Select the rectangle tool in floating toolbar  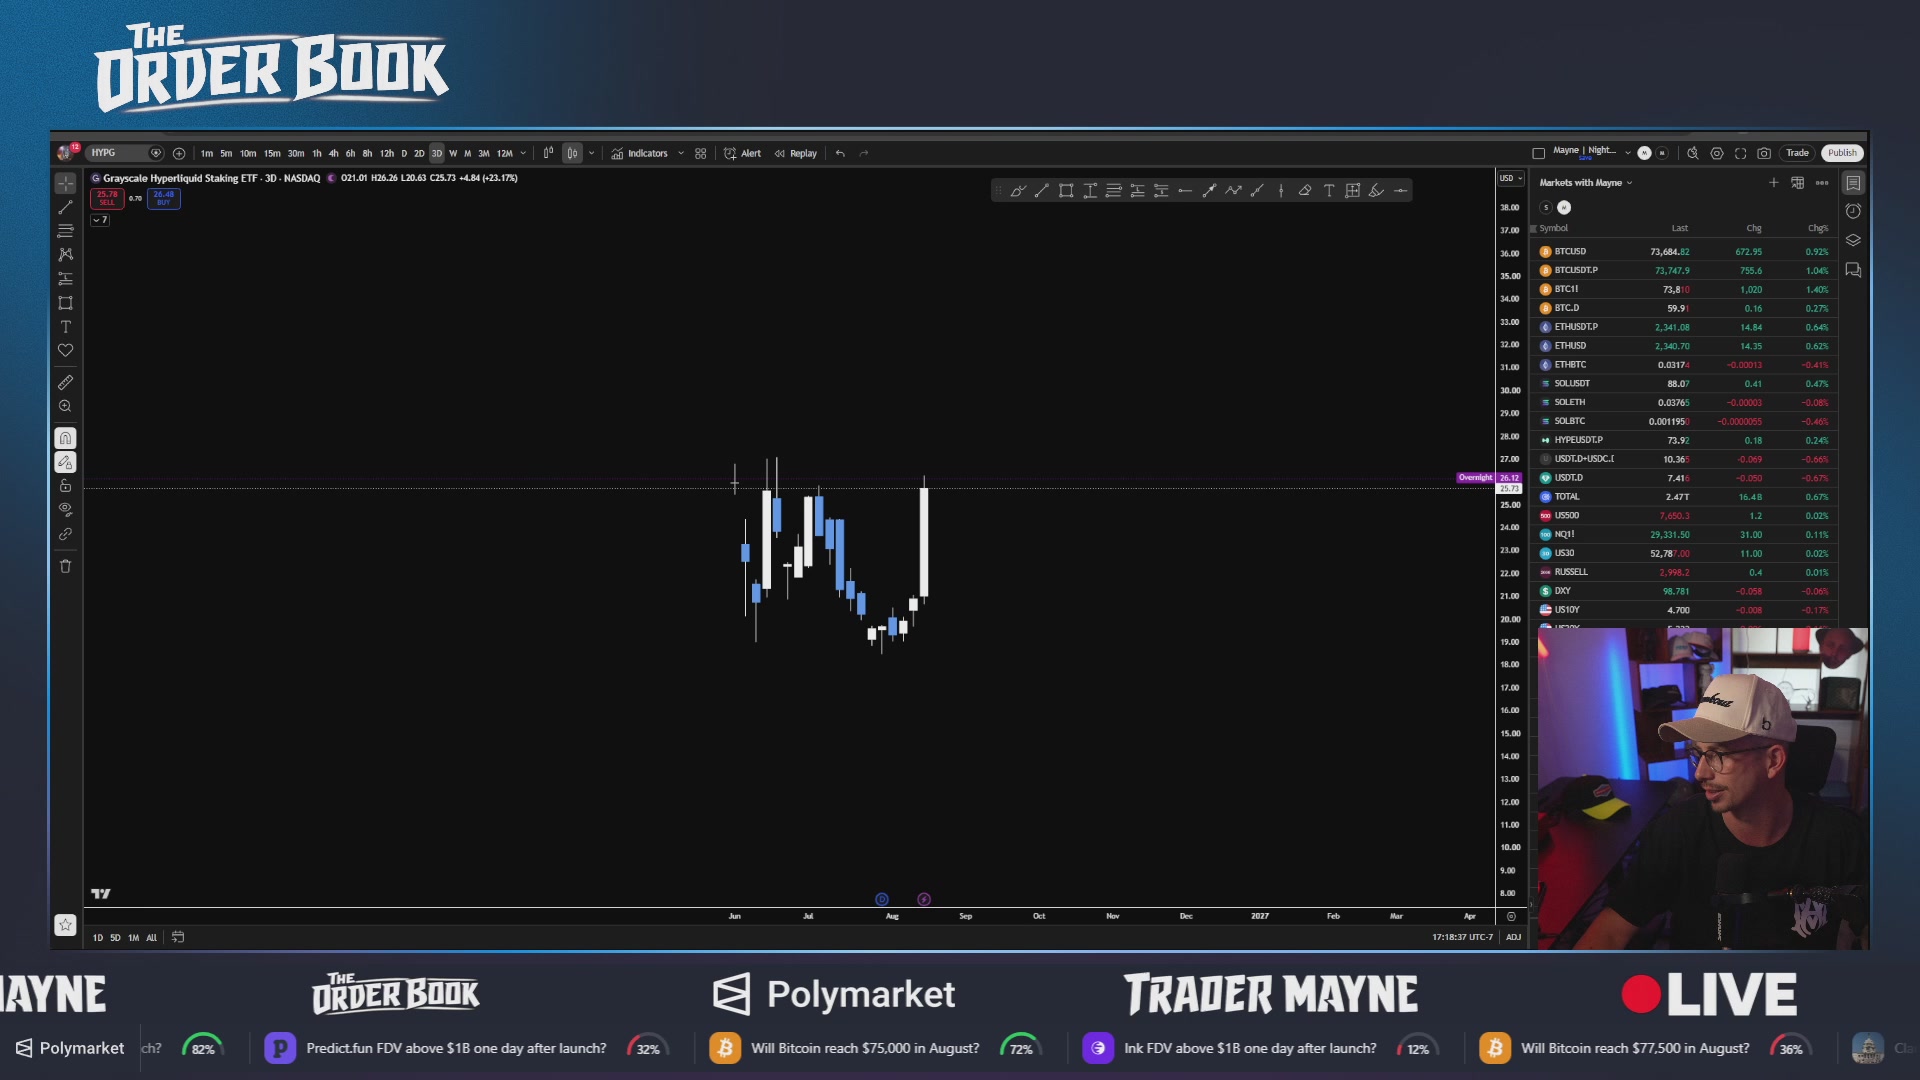click(1066, 191)
